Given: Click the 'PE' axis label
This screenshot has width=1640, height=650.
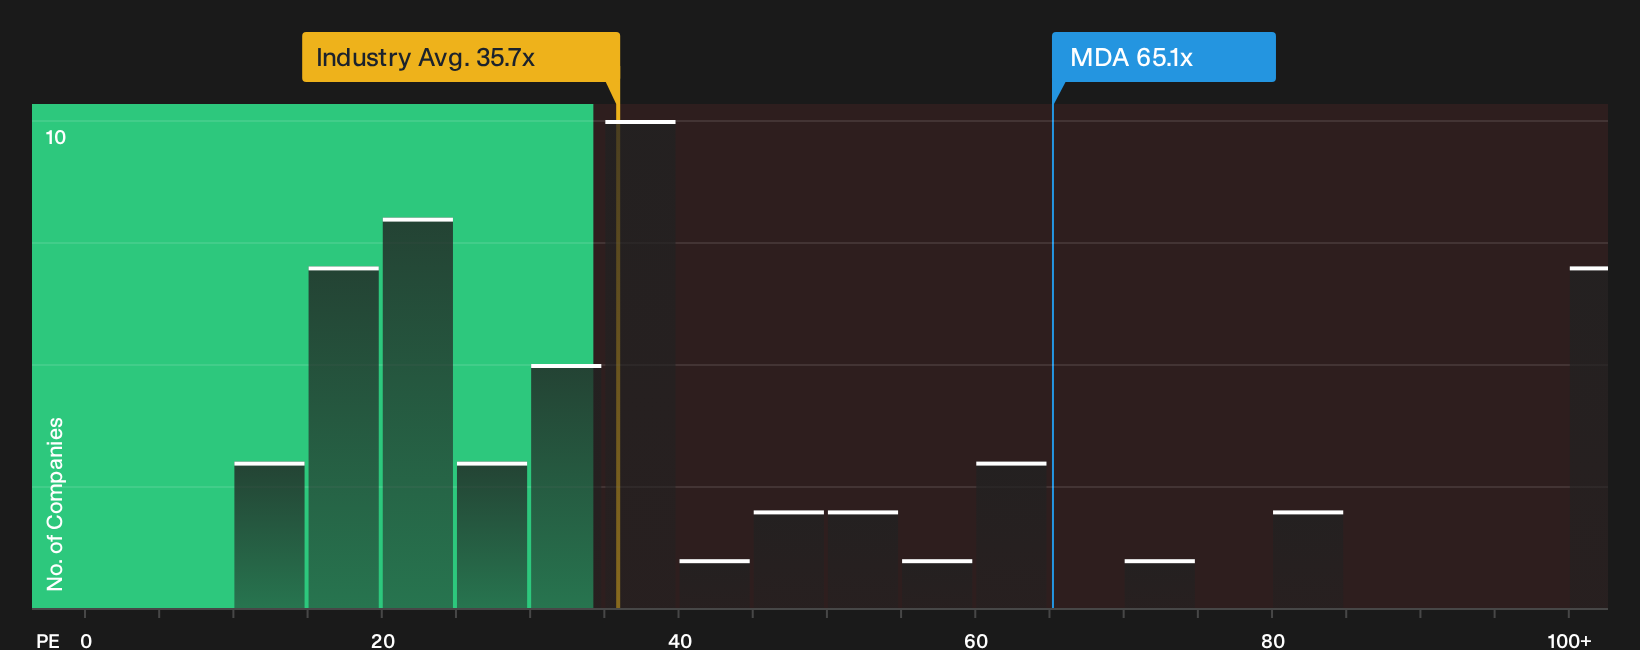Looking at the screenshot, I should pos(48,640).
